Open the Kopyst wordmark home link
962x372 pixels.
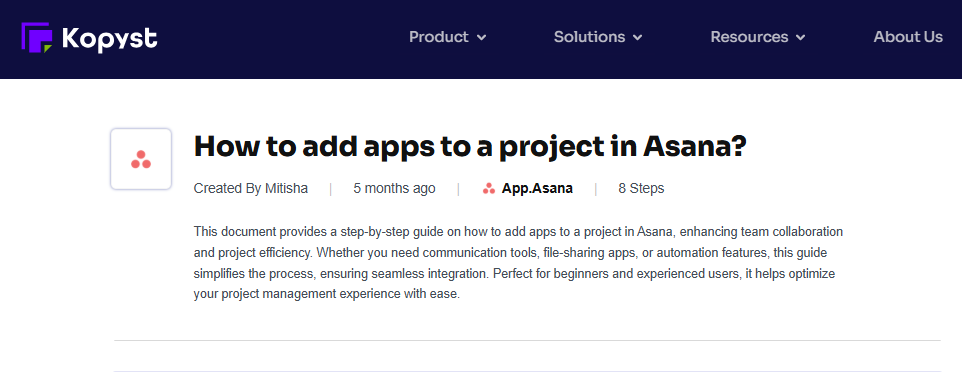[110, 39]
